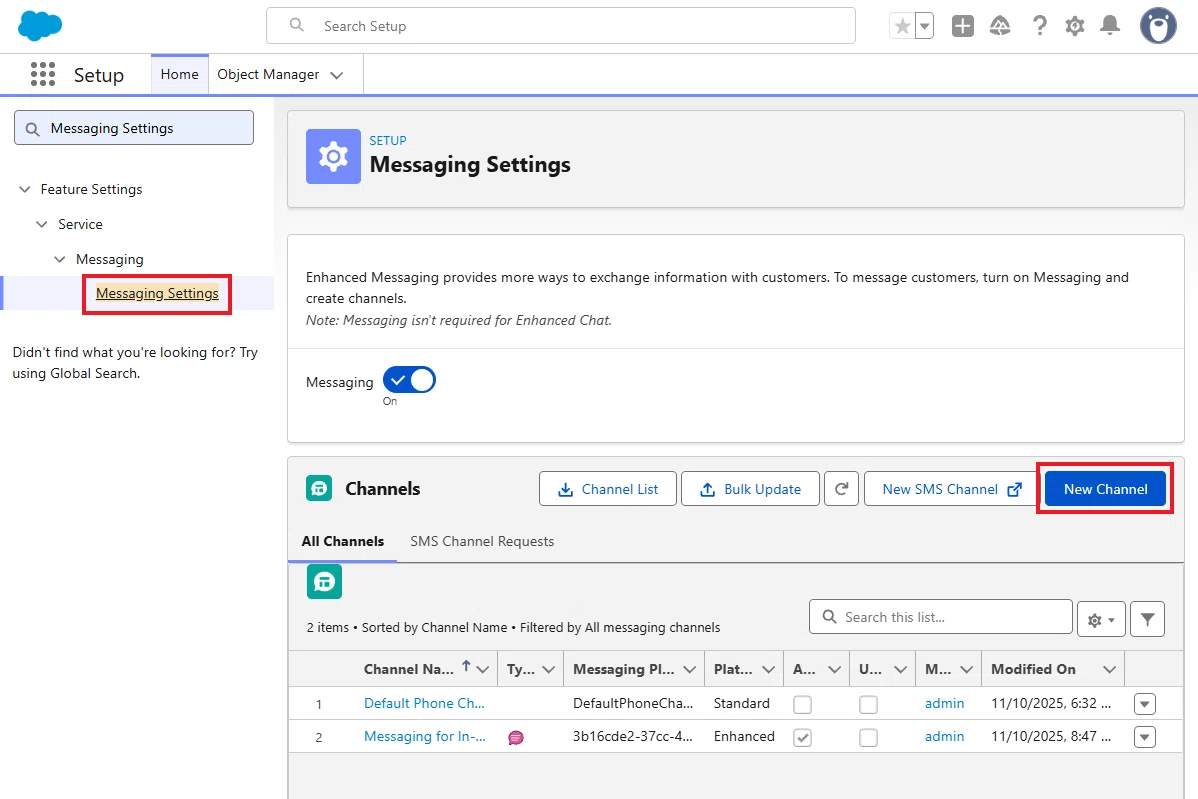Screen dimensions: 1198x799
Task: Open row actions for Default Phone Channel
Action: 1145,704
